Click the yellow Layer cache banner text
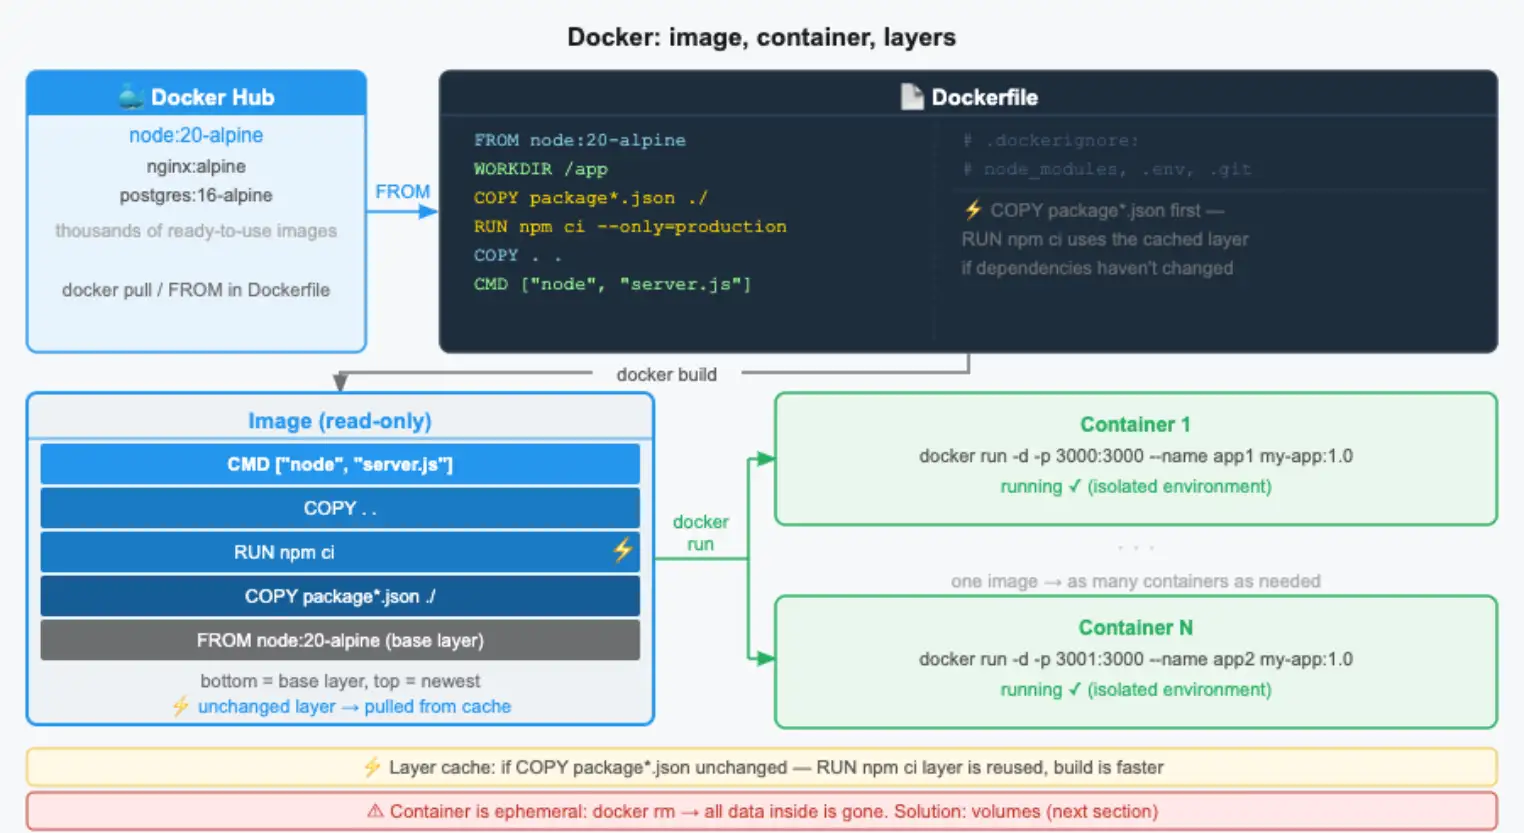1524x833 pixels. (776, 767)
